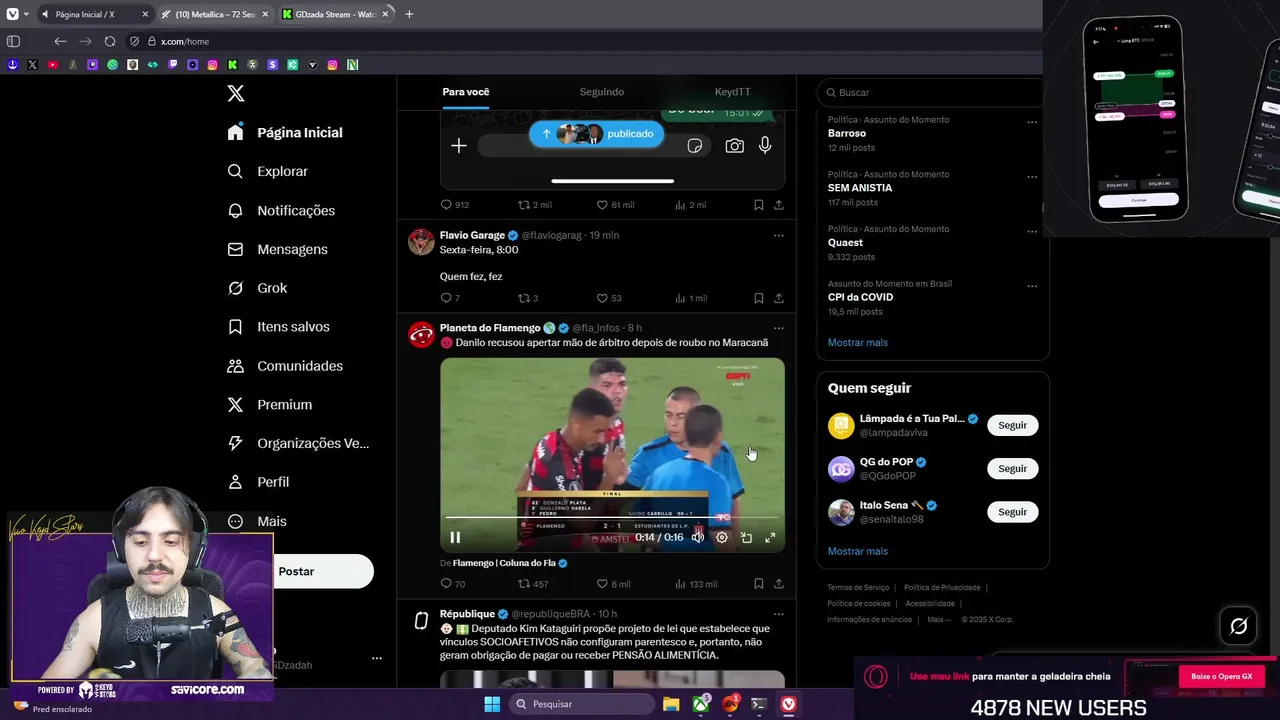The image size is (1280, 720).
Task: Follow Italo Sena
Action: 1012,511
